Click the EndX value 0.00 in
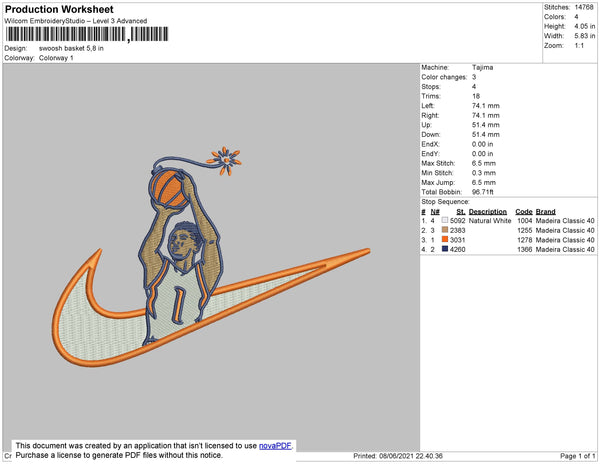Viewport: 600px width, 464px height. click(483, 144)
